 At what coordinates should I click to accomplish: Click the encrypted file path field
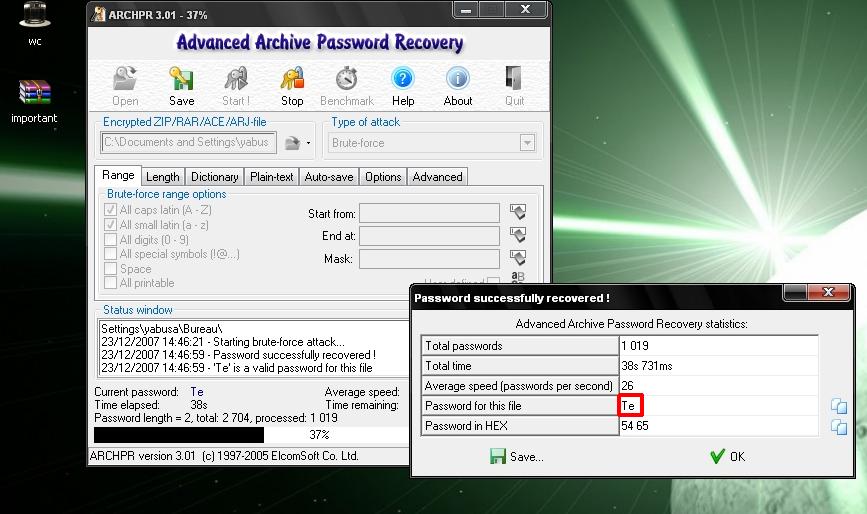189,143
